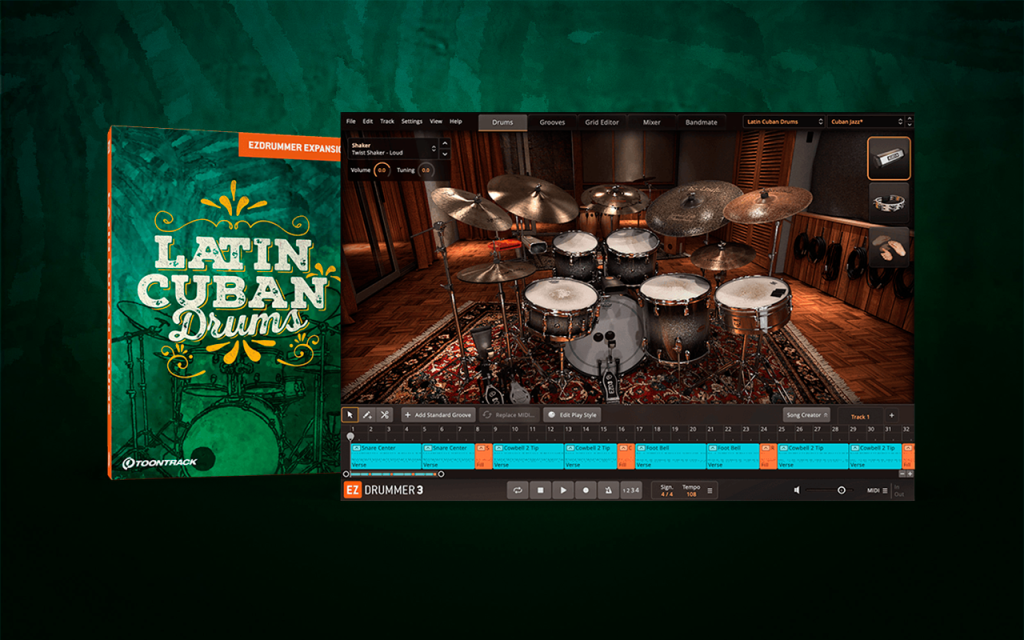The height and width of the screenshot is (640, 1024).
Task: Click the record button
Action: pos(586,490)
